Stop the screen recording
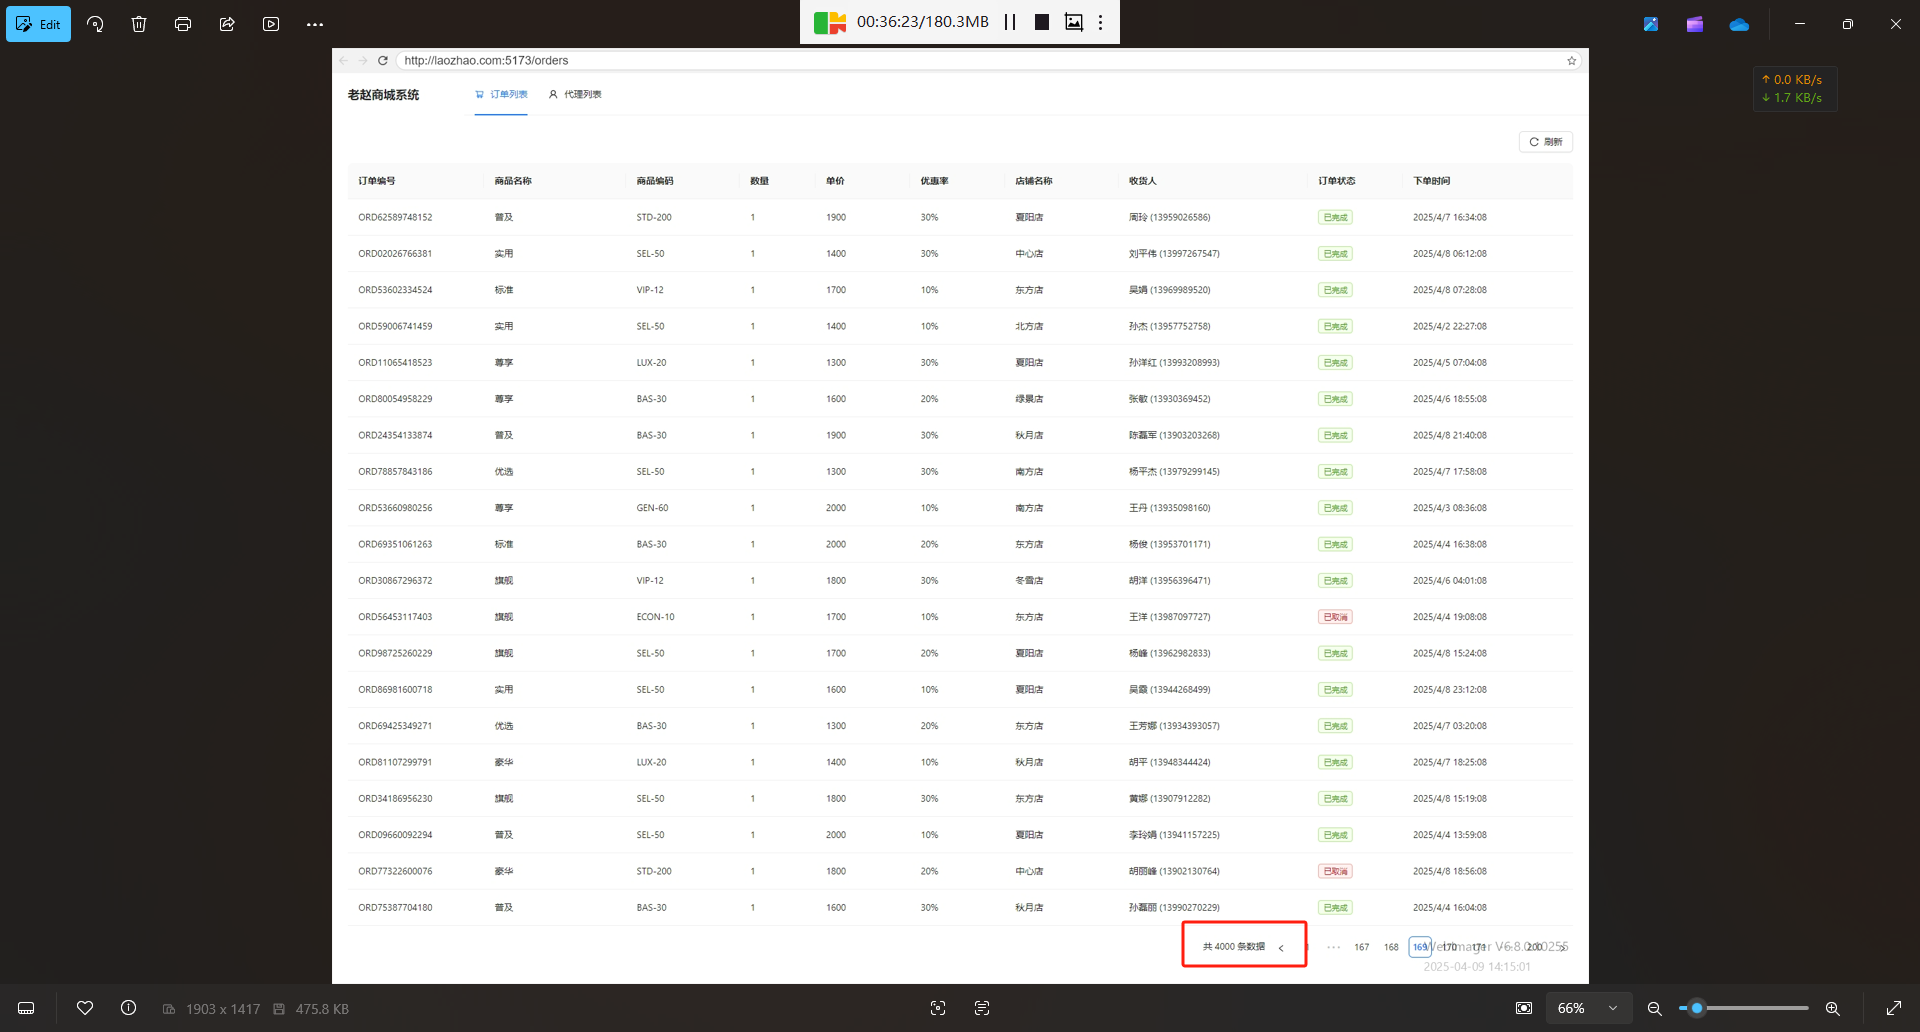Image resolution: width=1920 pixels, height=1032 pixels. tap(1041, 22)
